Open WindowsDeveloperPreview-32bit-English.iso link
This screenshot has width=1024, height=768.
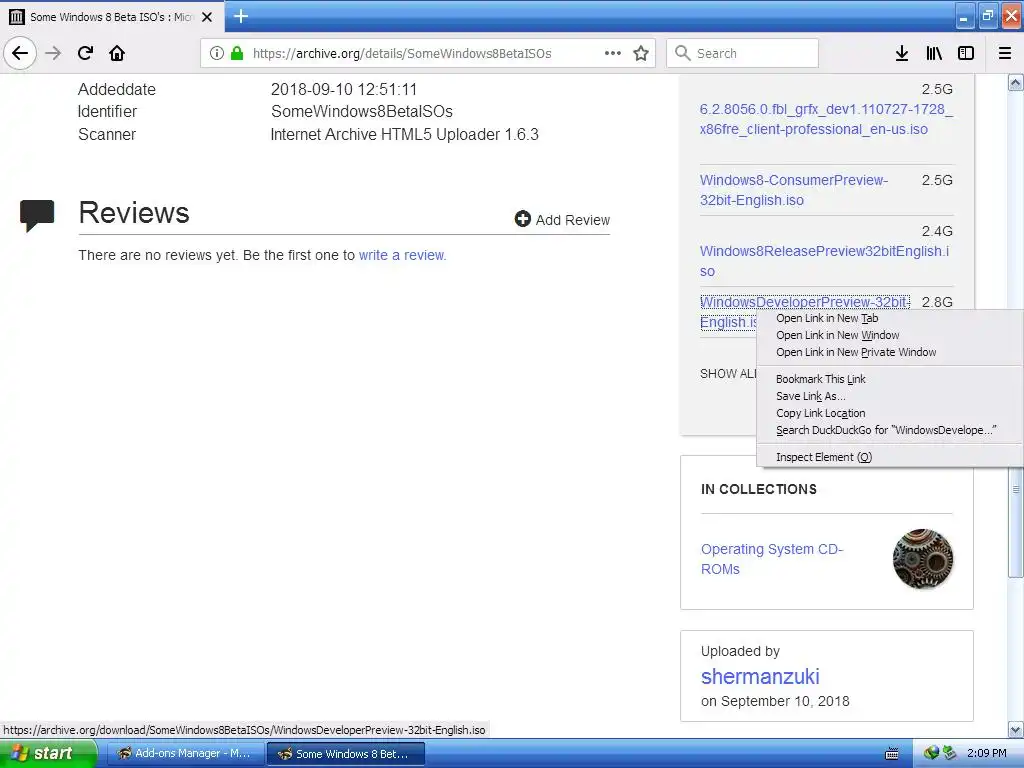tap(805, 302)
